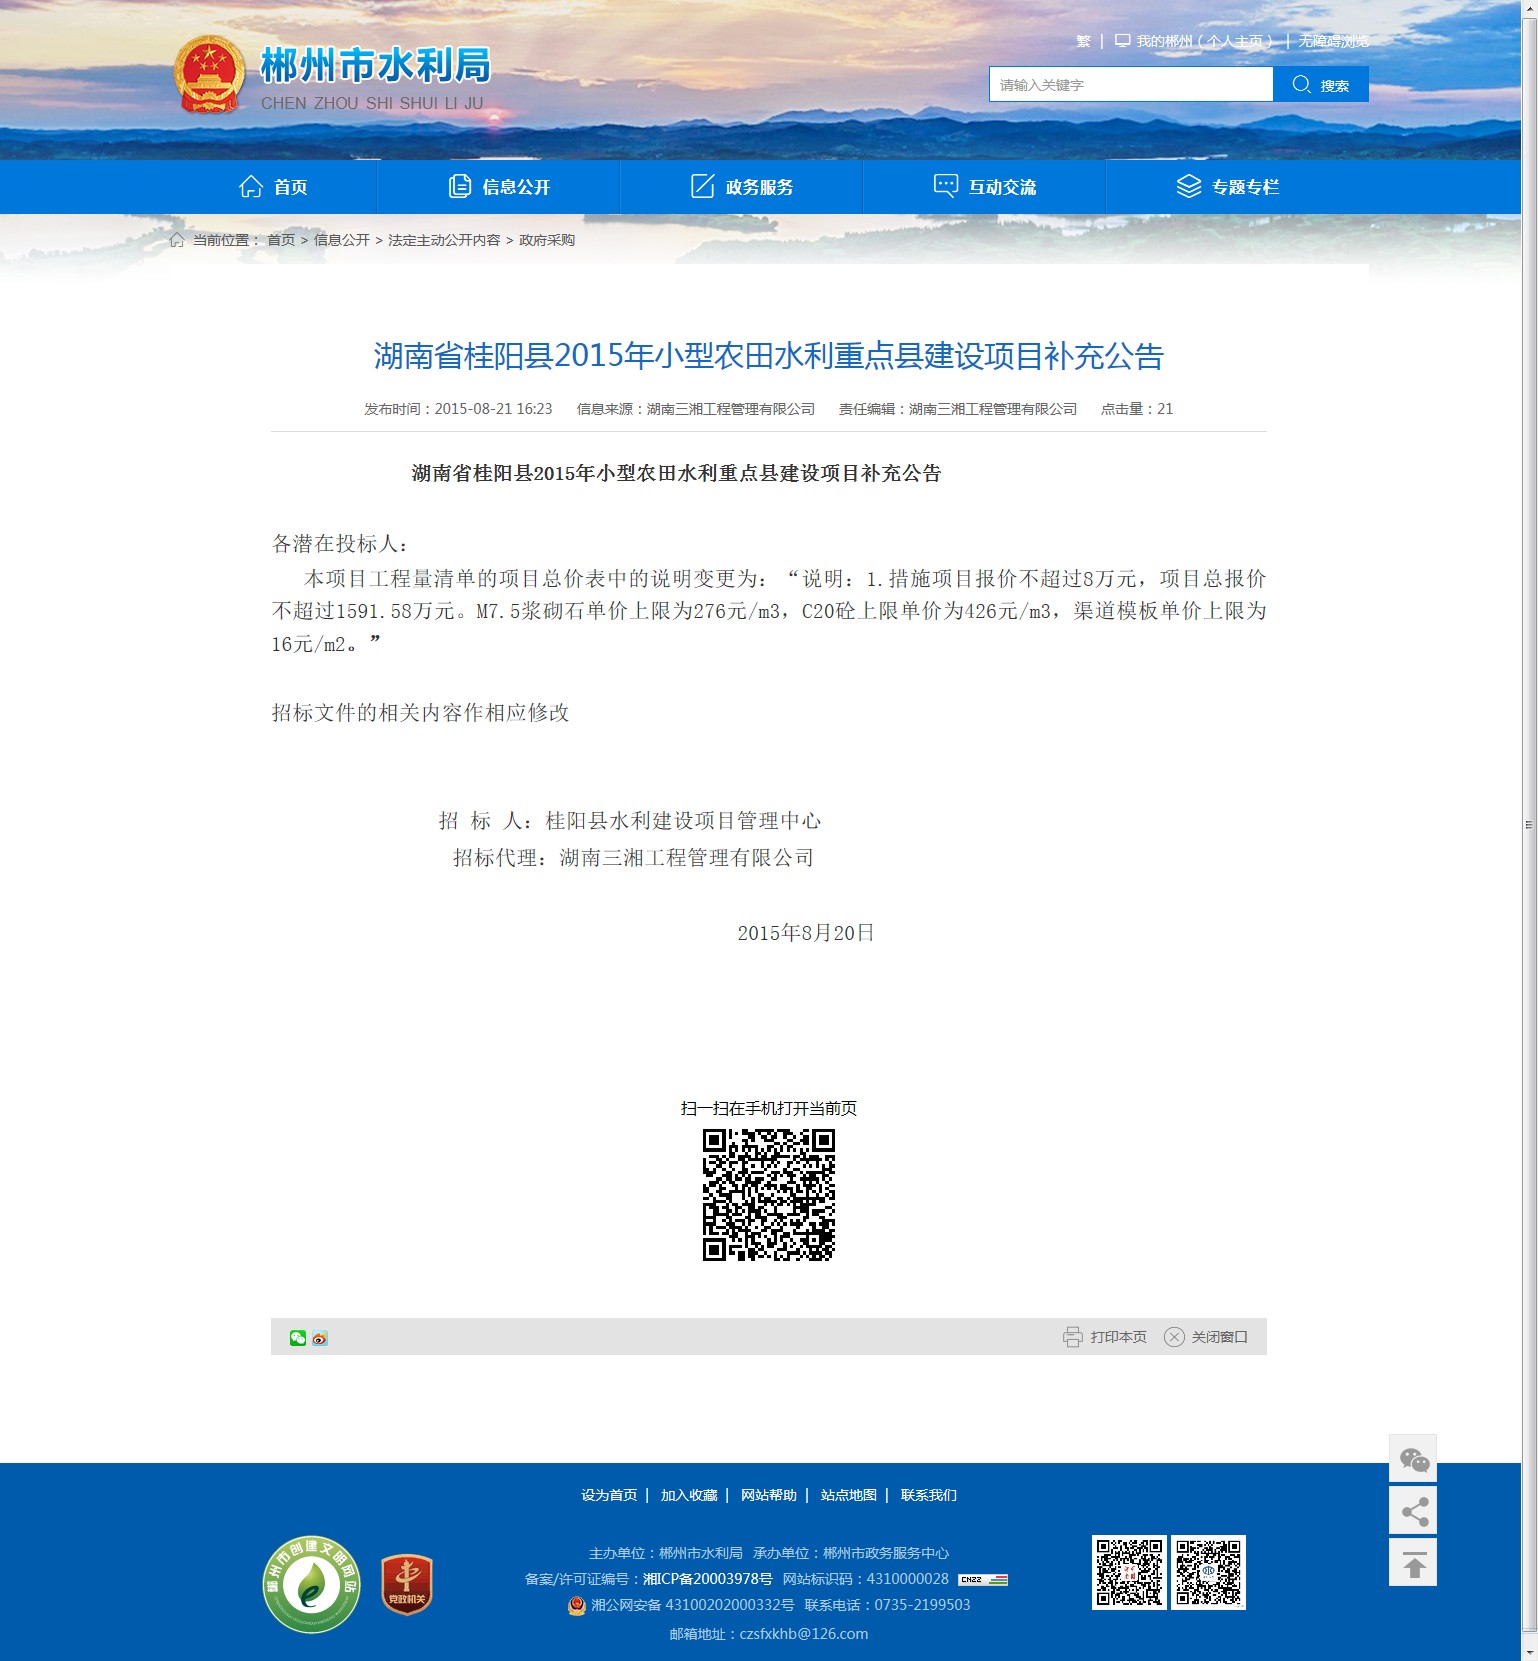This screenshot has width=1538, height=1661.
Task: Focus the keyword search input field
Action: click(1131, 85)
